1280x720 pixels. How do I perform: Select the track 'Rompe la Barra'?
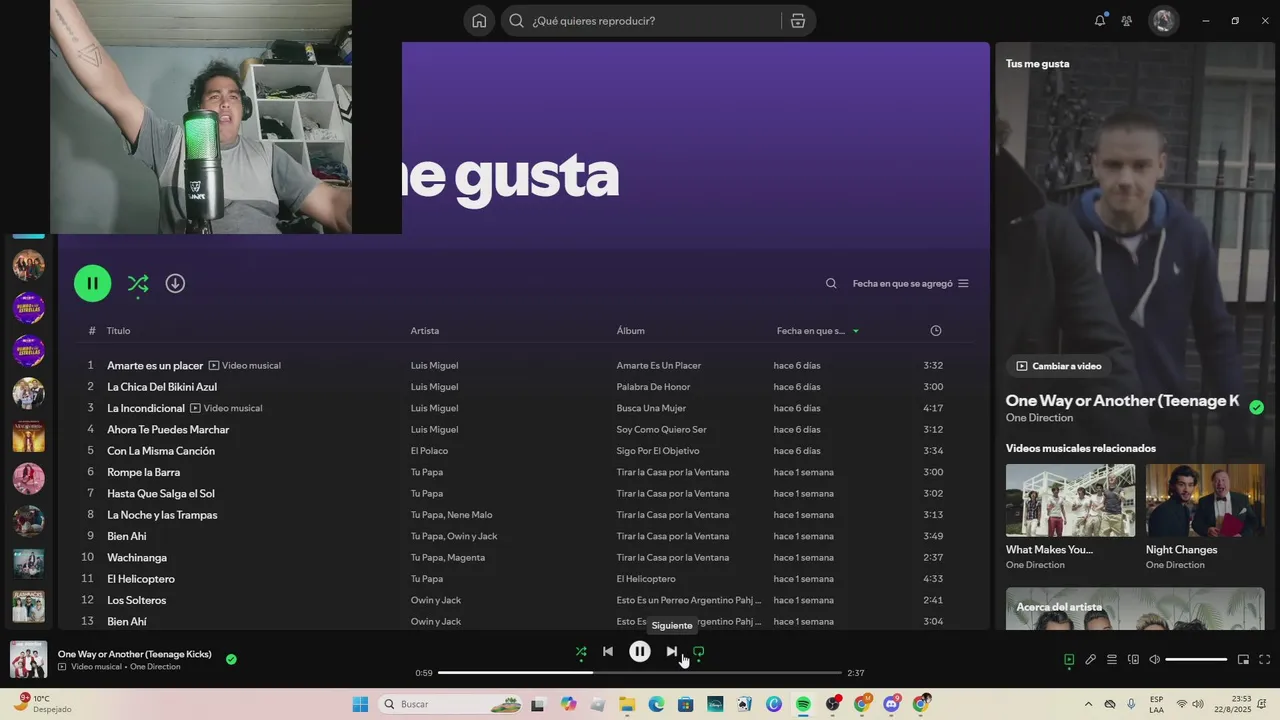[144, 472]
